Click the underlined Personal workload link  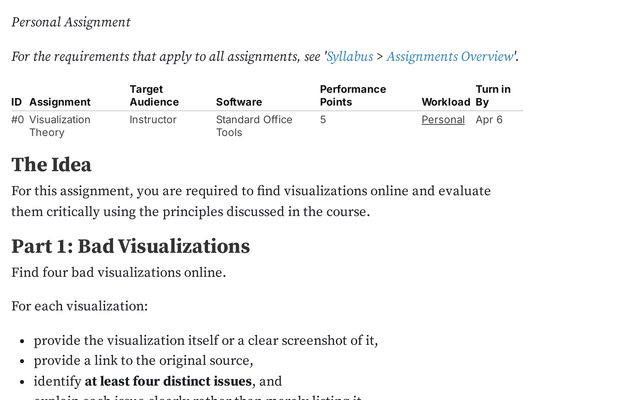pos(443,120)
